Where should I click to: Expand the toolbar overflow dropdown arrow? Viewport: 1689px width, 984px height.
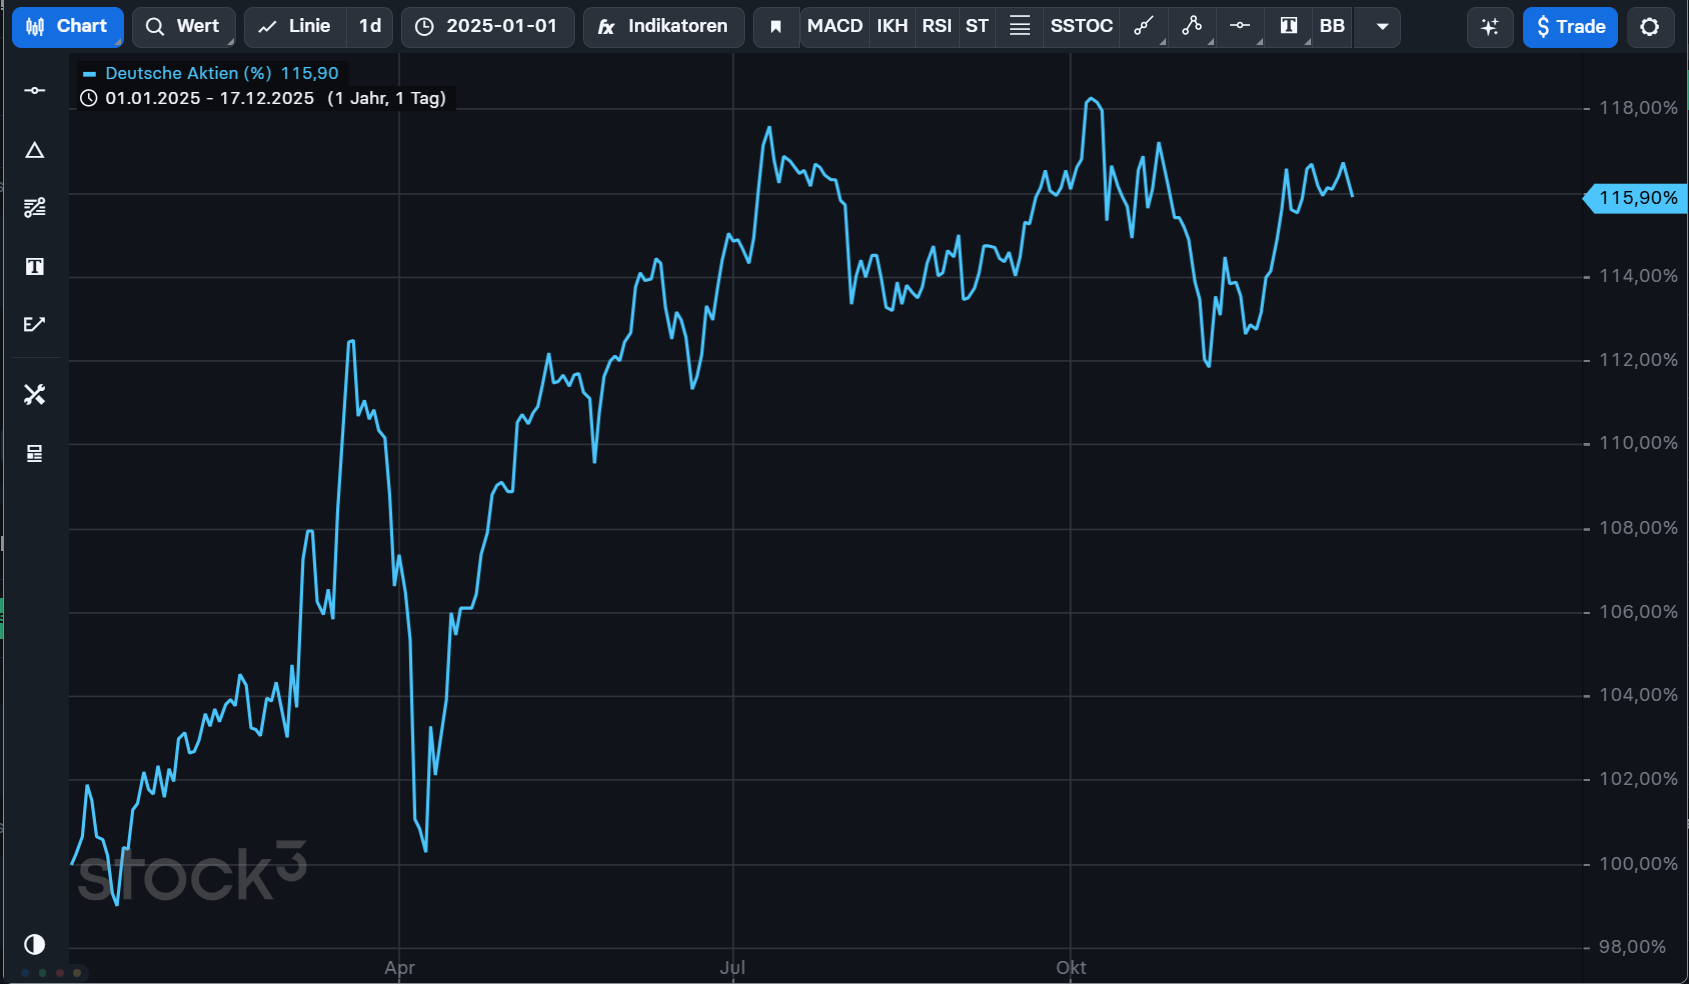tap(1382, 27)
